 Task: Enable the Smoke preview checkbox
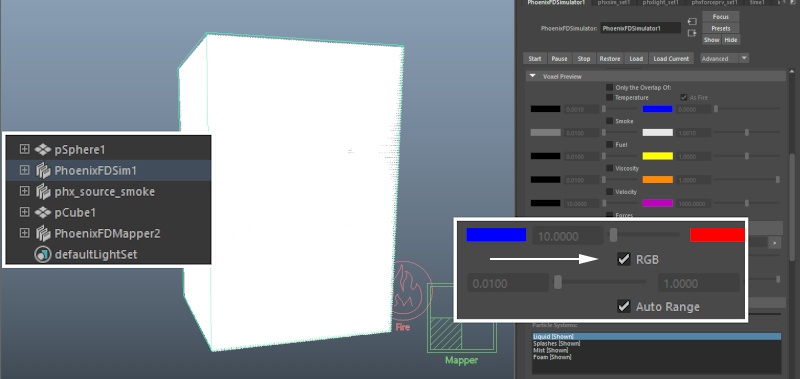pos(609,121)
